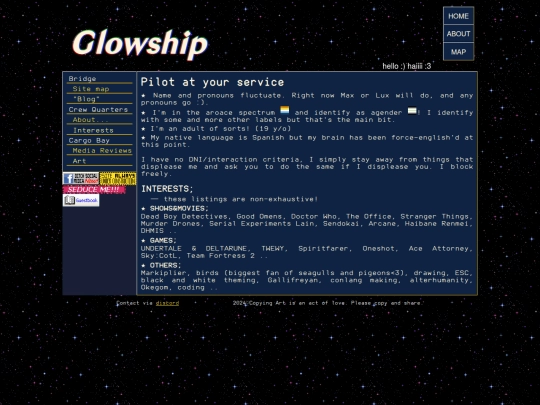This screenshot has height=405, width=540.
Task: Click the 'My native language is Spanish' text
Action: pyautogui.click(x=217, y=137)
